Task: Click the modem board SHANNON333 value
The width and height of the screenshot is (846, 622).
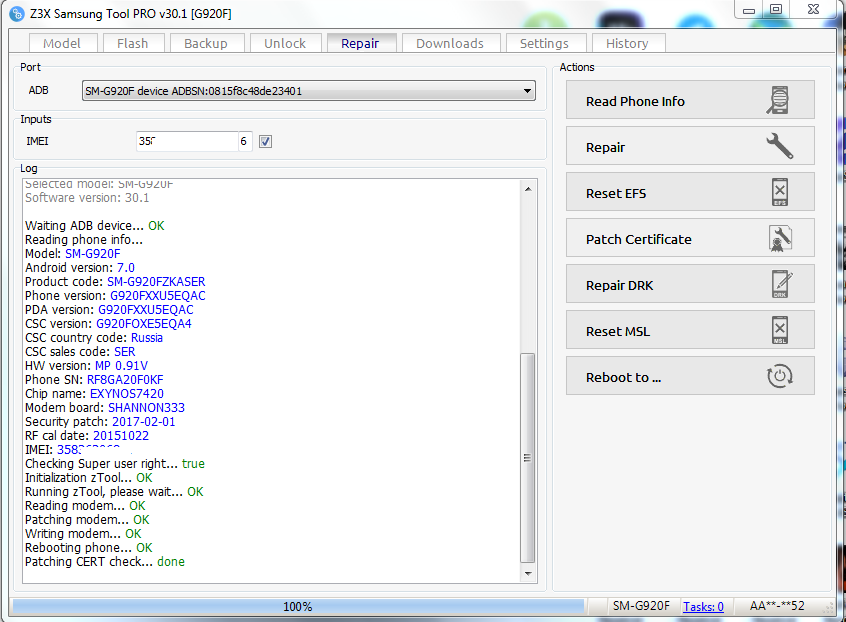Action: pyautogui.click(x=146, y=408)
